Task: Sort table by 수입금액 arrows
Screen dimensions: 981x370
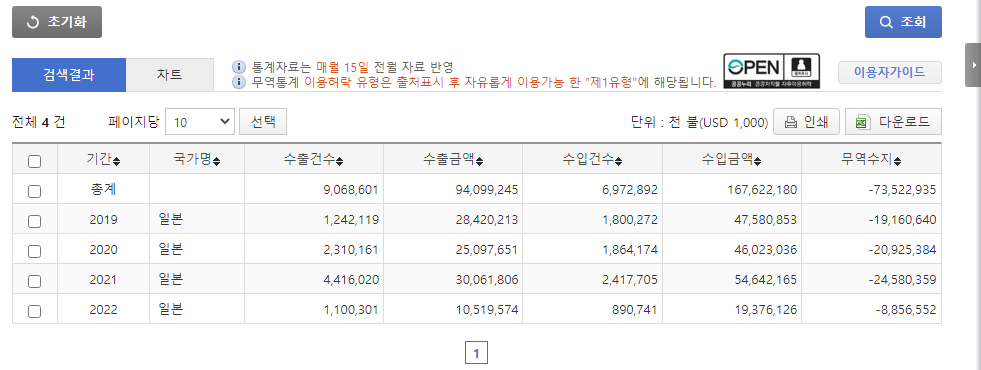Action: tap(758, 161)
